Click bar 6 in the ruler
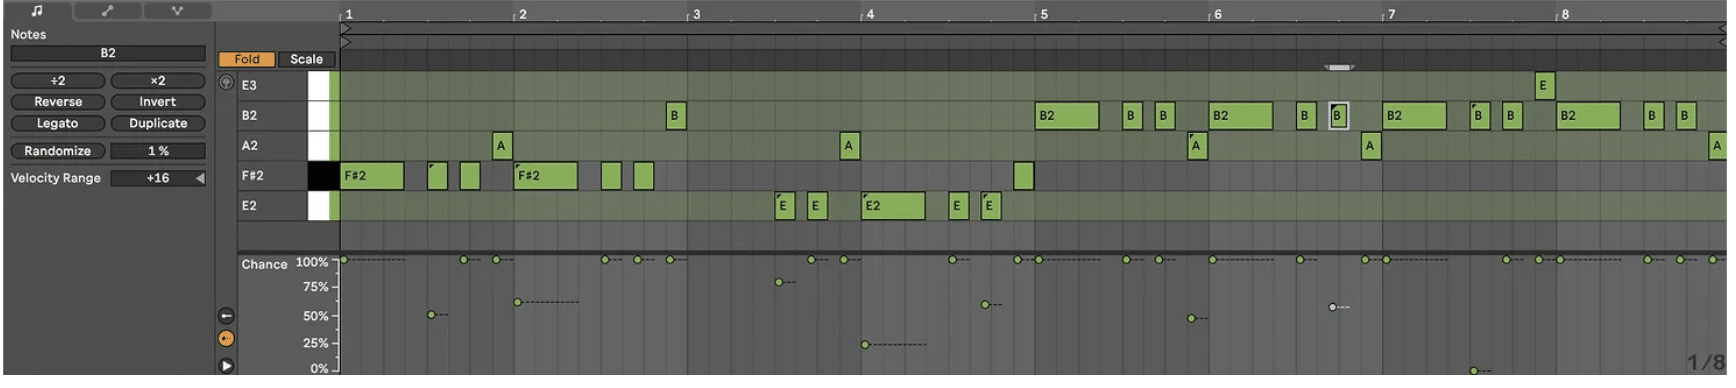Viewport: 1736px width, 388px height. click(x=1218, y=15)
